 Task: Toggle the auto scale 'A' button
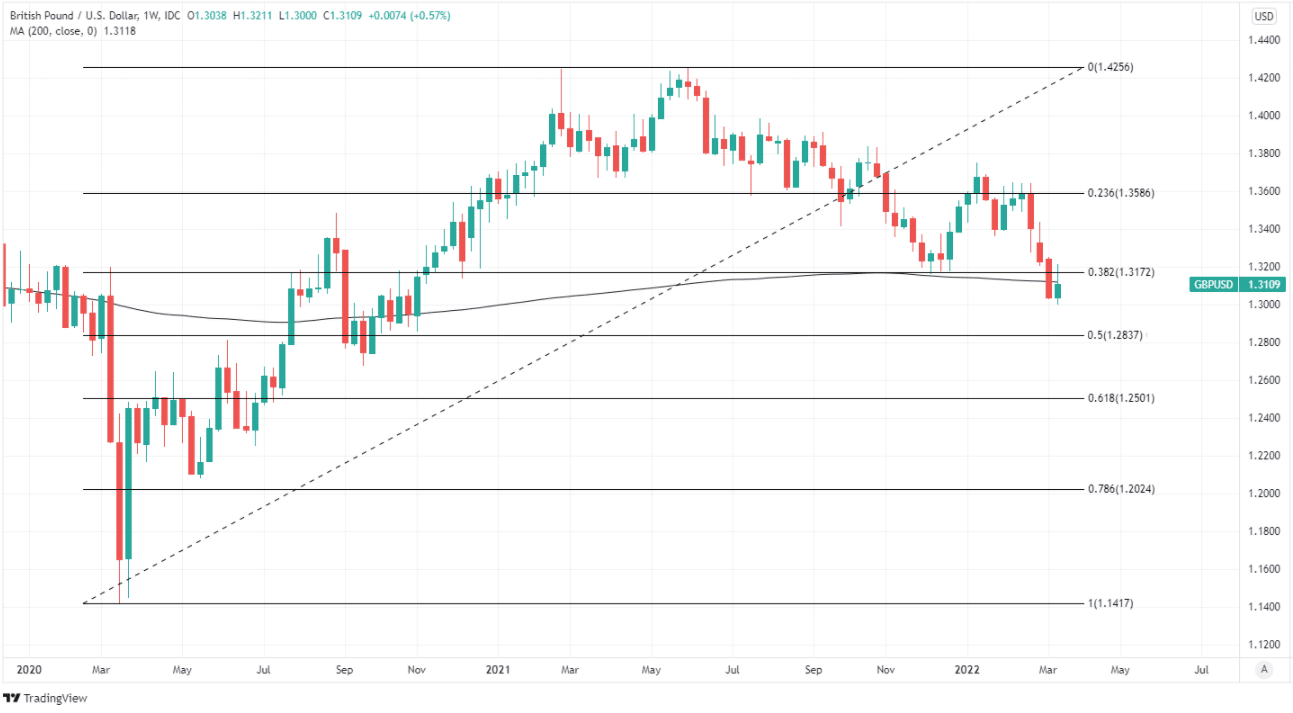(x=1264, y=669)
